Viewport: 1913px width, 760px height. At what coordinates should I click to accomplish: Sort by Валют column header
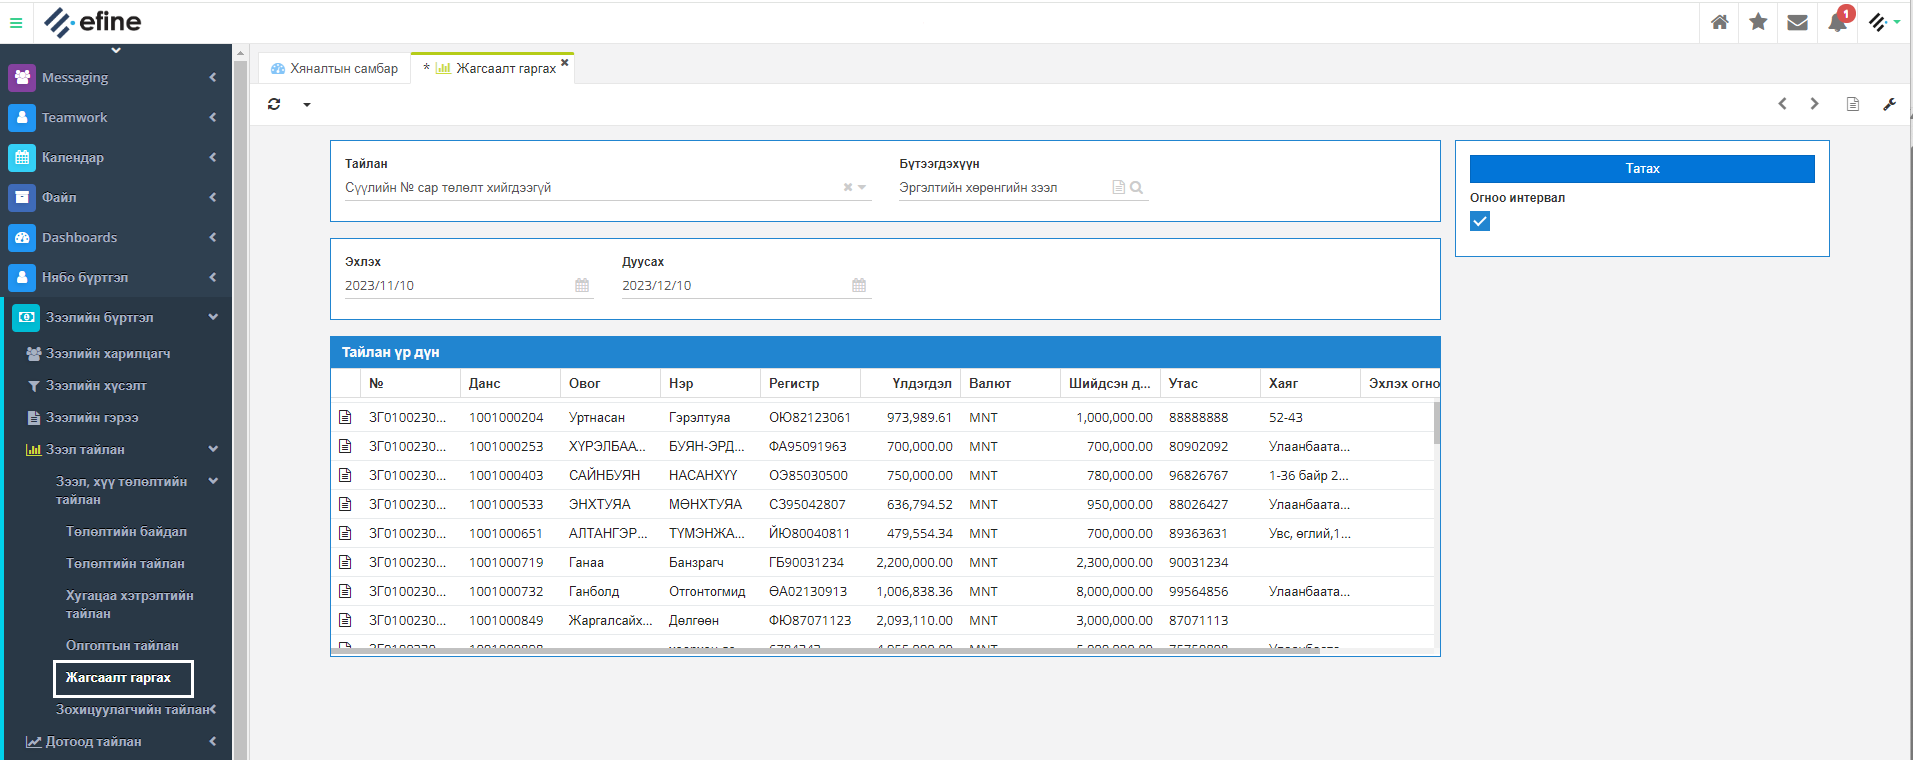pos(1010,383)
